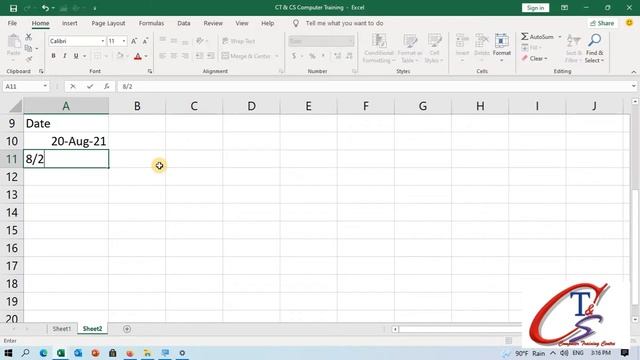Click the Save icon in title bar
The image size is (640, 360).
(x=13, y=8)
